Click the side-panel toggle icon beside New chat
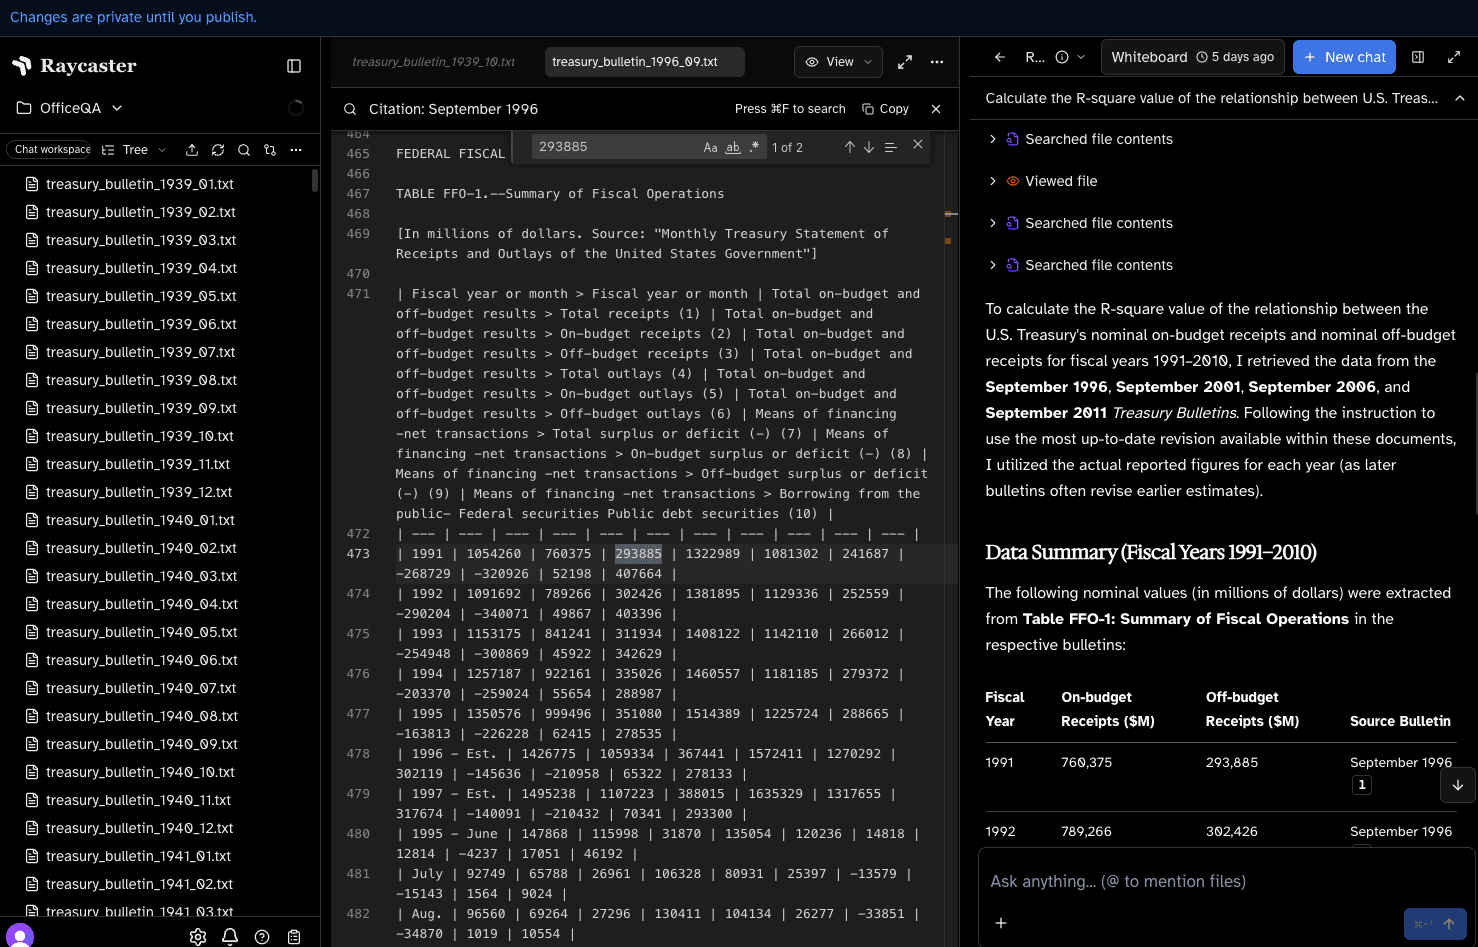Image resolution: width=1478 pixels, height=947 pixels. (1417, 57)
